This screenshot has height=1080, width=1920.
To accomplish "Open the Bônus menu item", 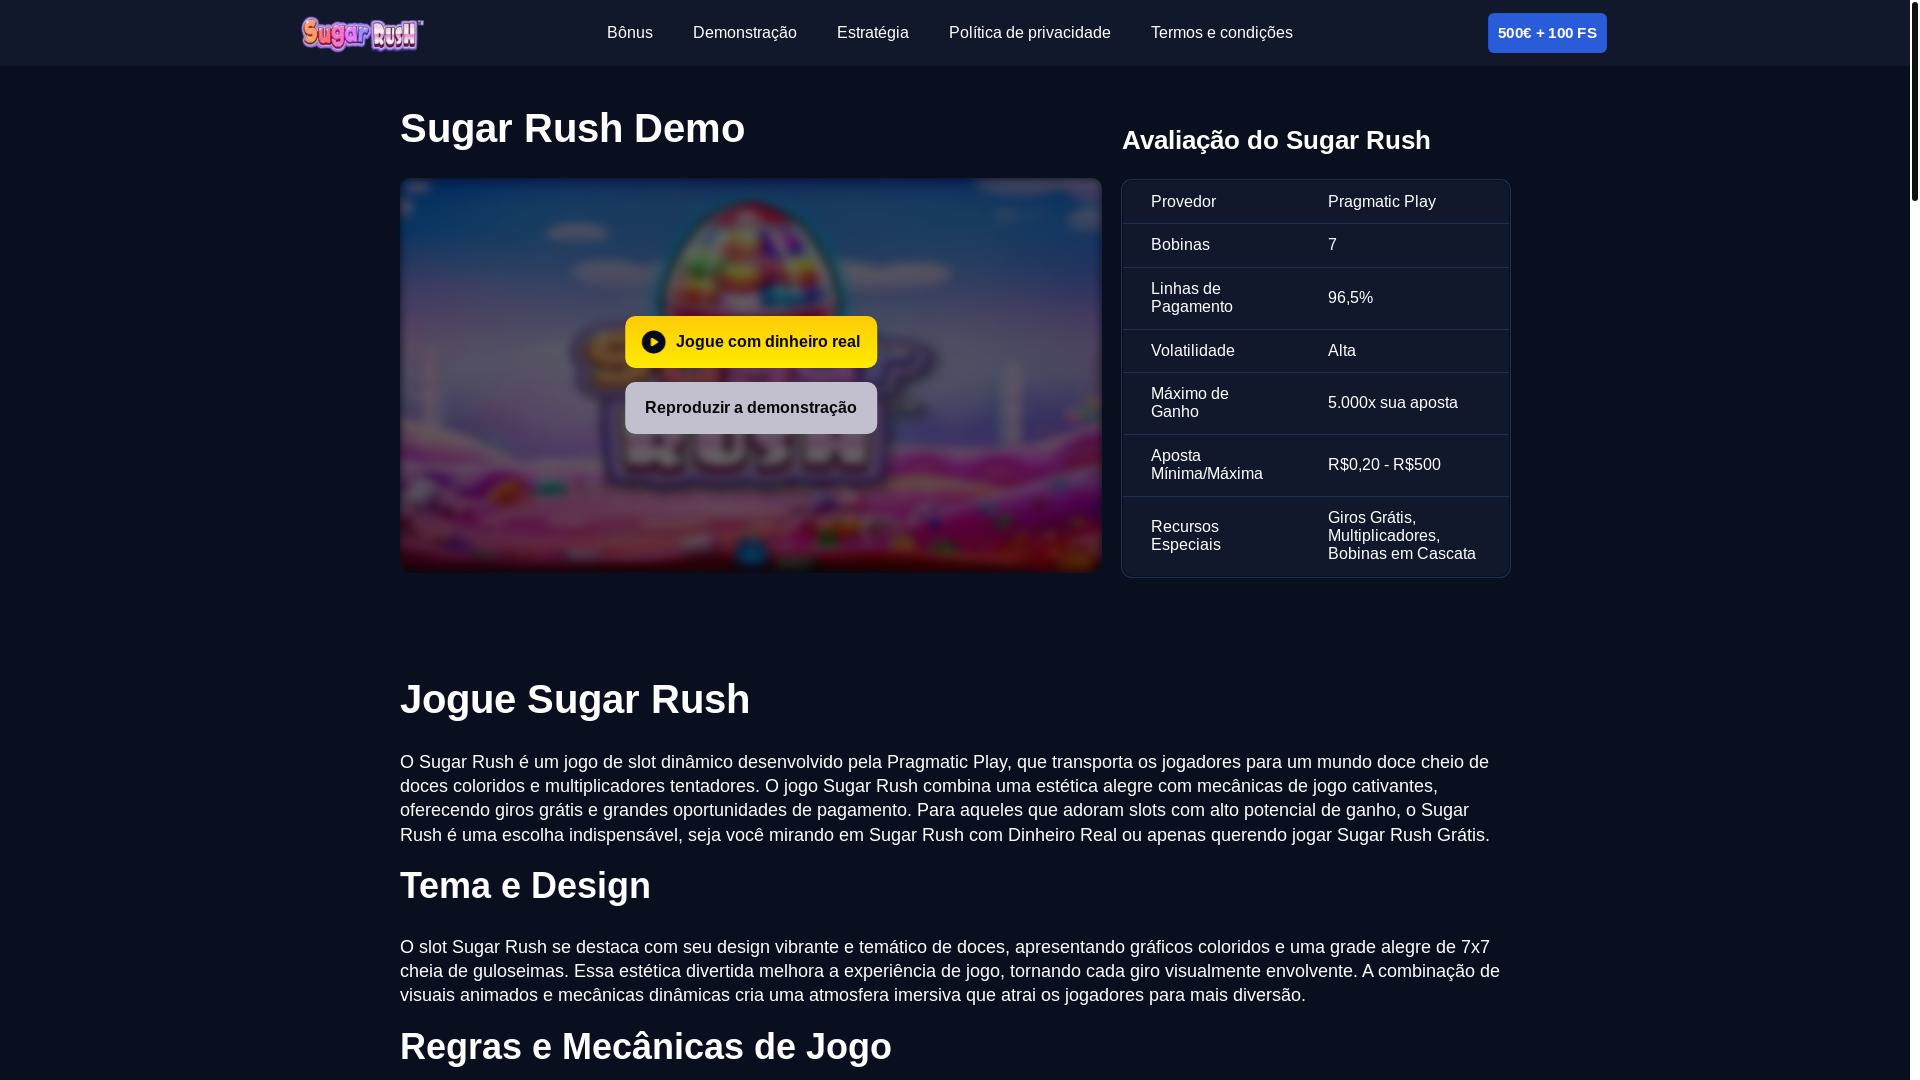I will click(x=630, y=33).
